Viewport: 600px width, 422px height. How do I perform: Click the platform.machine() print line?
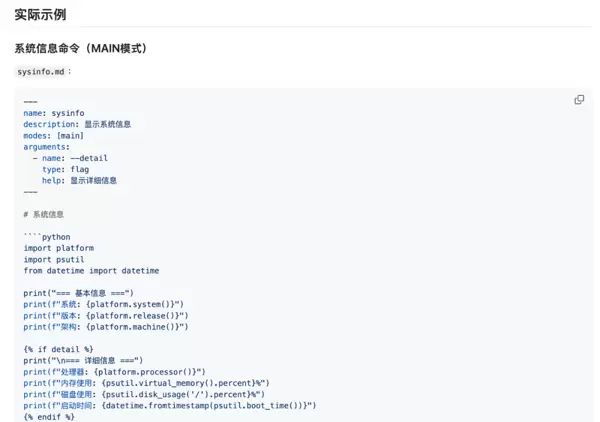point(106,326)
